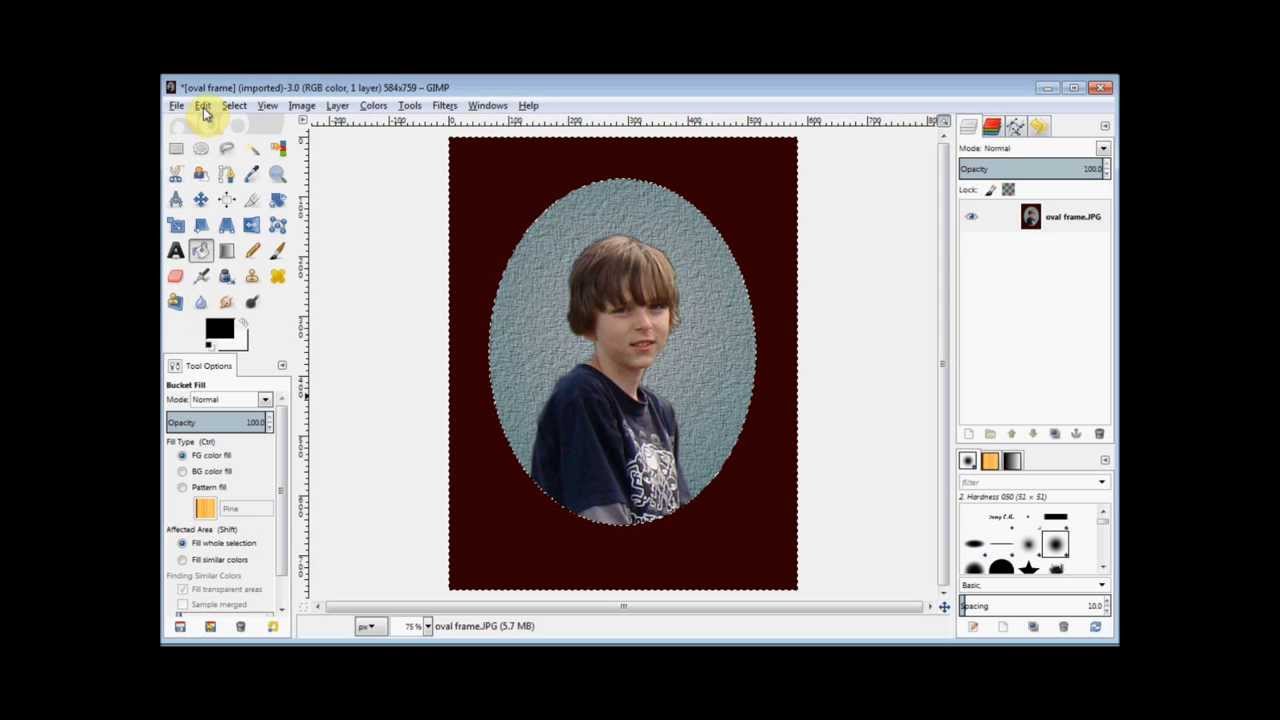1280x720 pixels.
Task: Select the Paintbrush tool
Action: 277,251
